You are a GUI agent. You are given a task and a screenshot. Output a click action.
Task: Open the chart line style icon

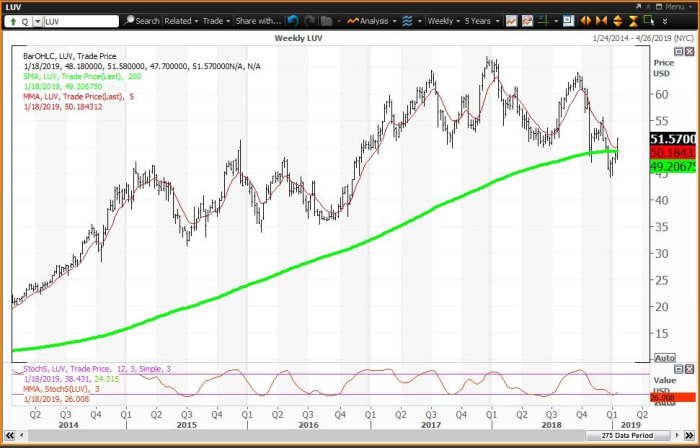pos(511,20)
